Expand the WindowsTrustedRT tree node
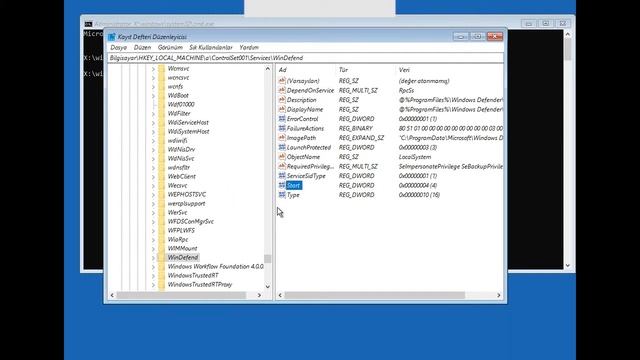The image size is (640, 360). click(x=153, y=276)
